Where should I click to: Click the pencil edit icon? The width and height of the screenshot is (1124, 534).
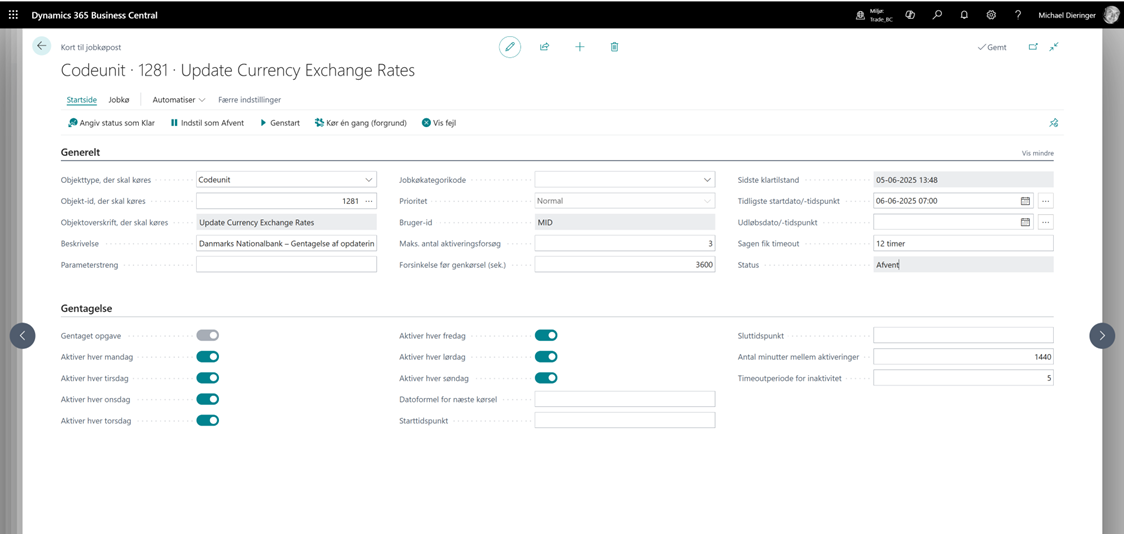(510, 47)
